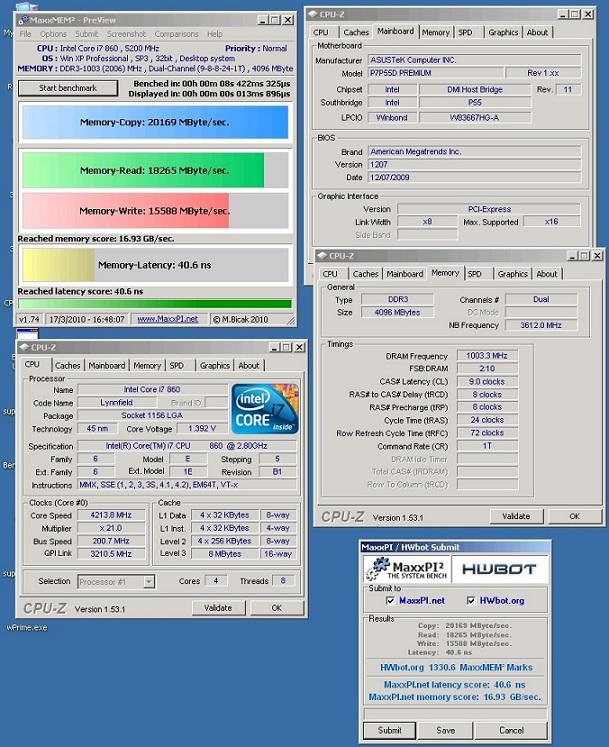Click the Link Width x8 value
The image size is (609, 747).
pos(427,222)
